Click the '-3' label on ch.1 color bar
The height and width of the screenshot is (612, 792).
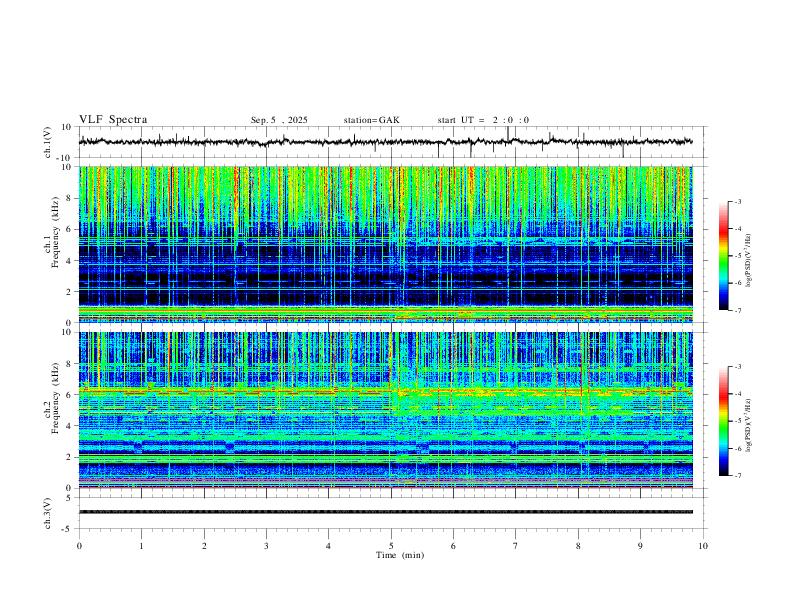(x=738, y=201)
